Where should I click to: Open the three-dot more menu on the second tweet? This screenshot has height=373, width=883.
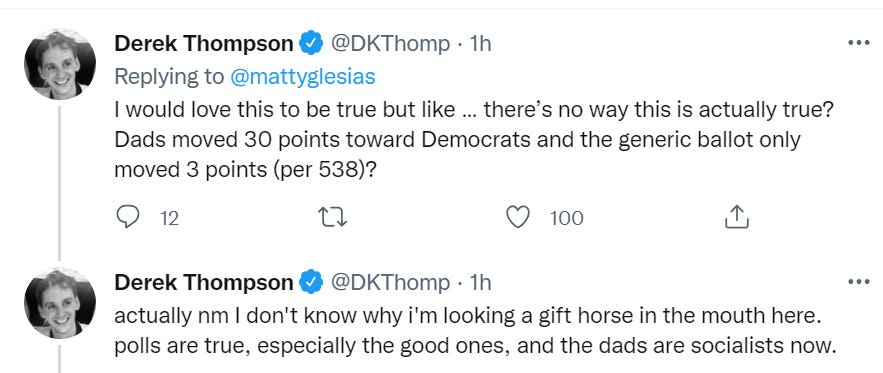pyautogui.click(x=859, y=281)
